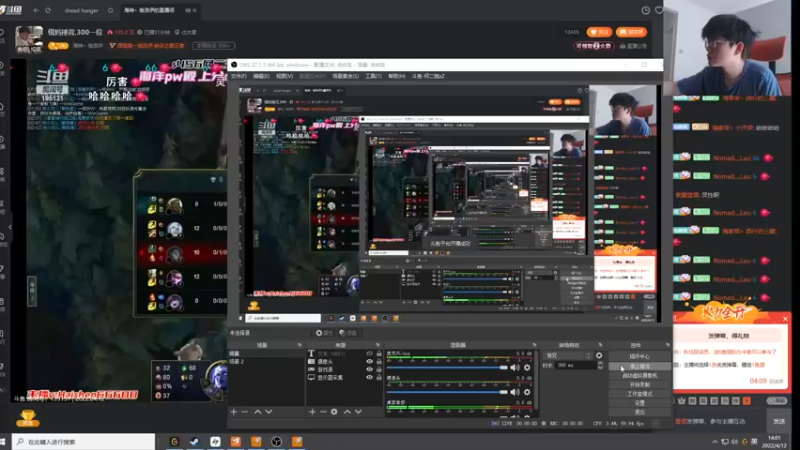The image size is (800, 450).
Task: Click the orange badge icon in chat toolbar
Action: click(x=746, y=401)
